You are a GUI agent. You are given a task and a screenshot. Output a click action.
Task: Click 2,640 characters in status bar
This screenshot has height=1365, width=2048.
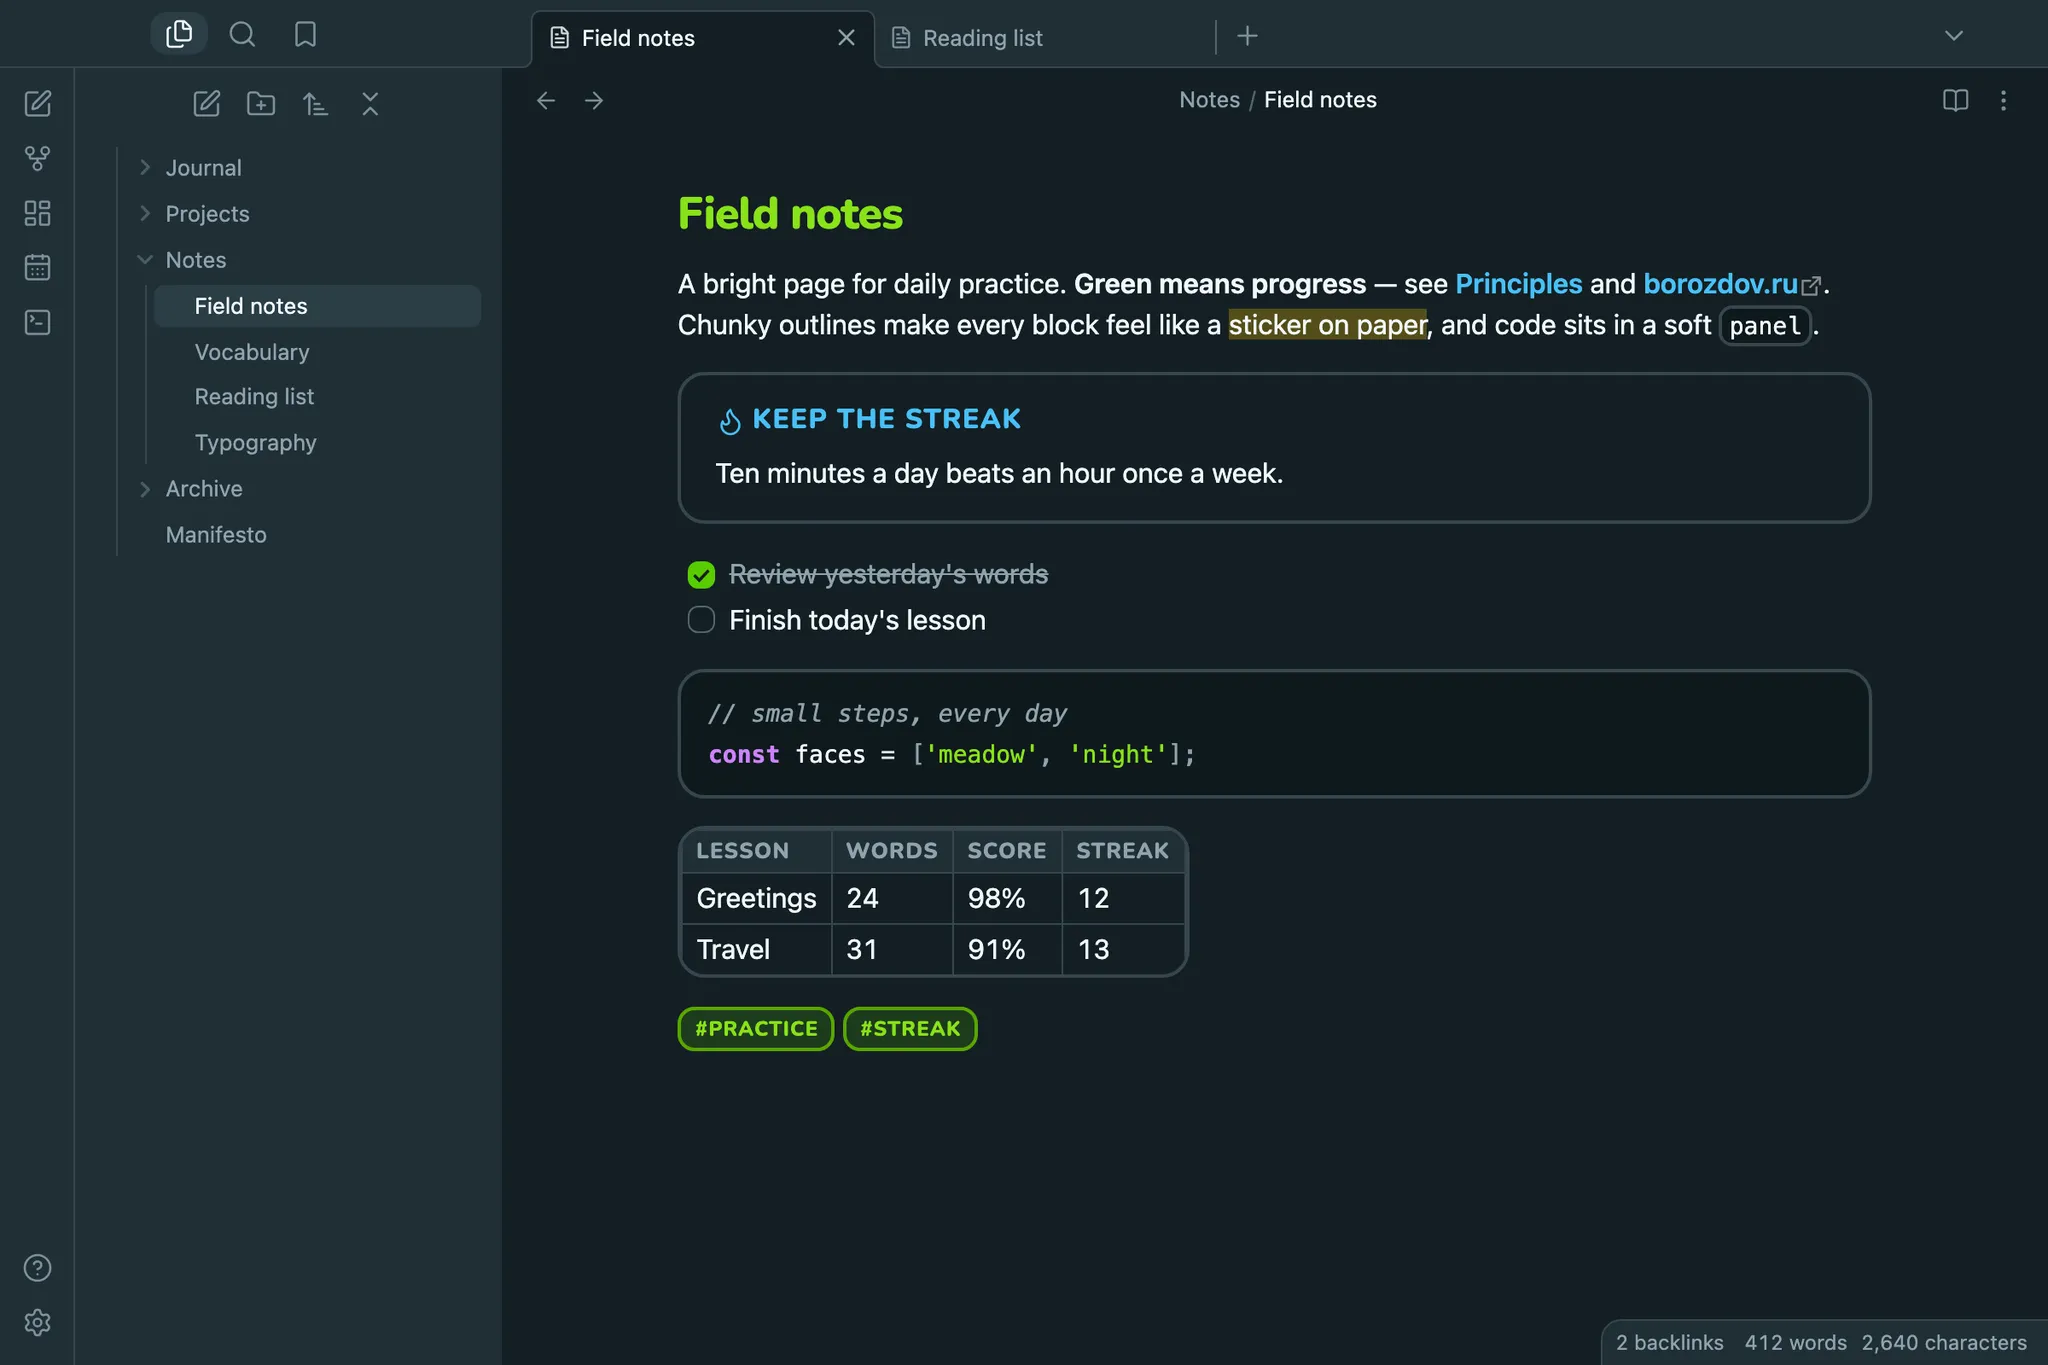tap(1944, 1342)
